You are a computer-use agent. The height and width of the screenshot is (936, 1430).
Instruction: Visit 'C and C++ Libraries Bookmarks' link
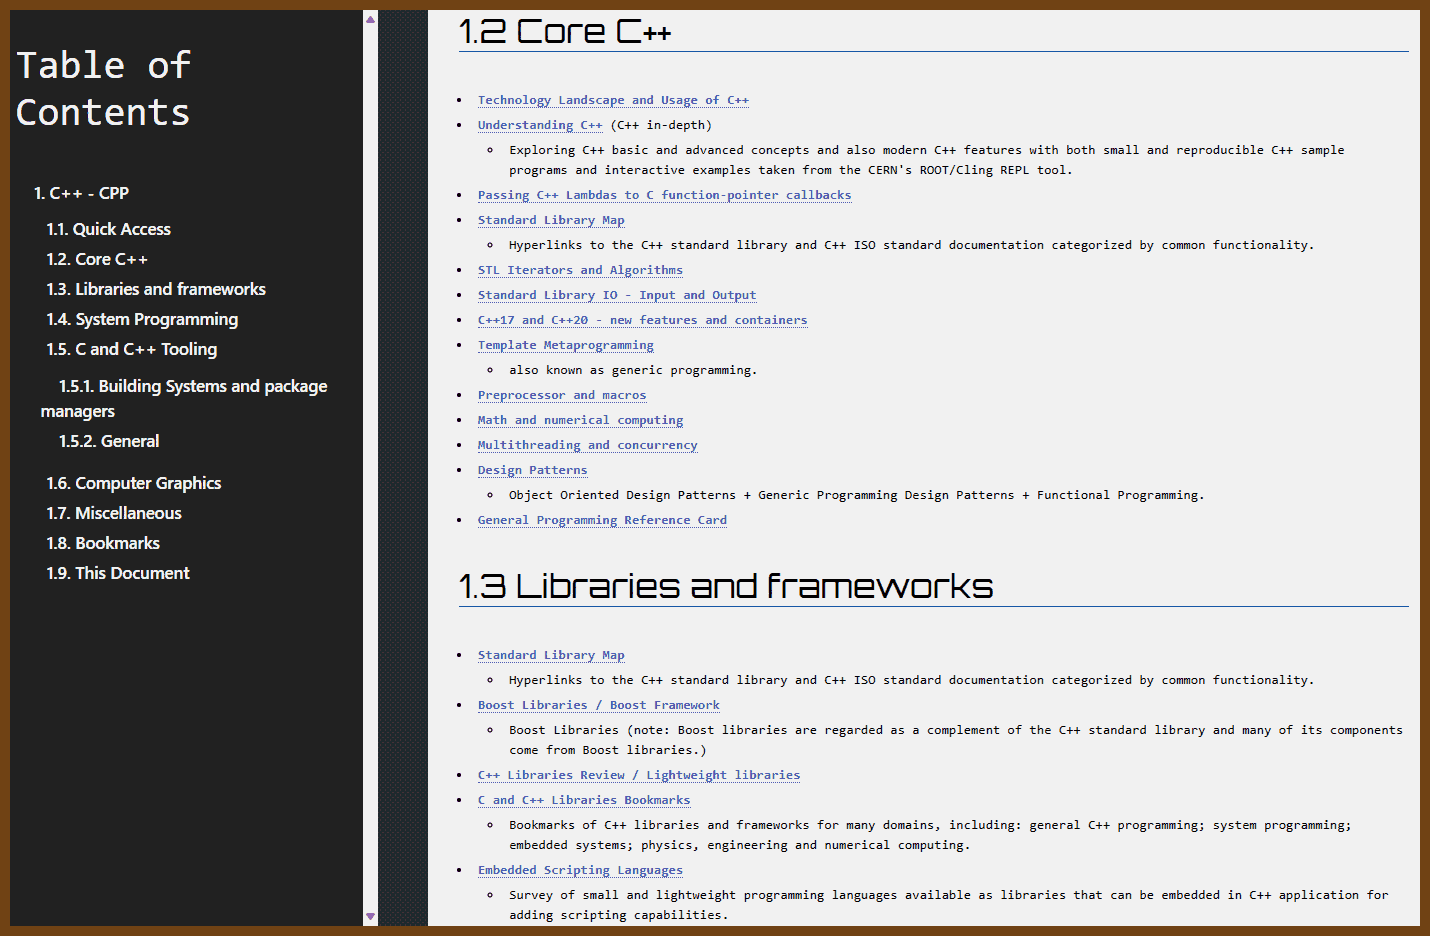coord(584,800)
